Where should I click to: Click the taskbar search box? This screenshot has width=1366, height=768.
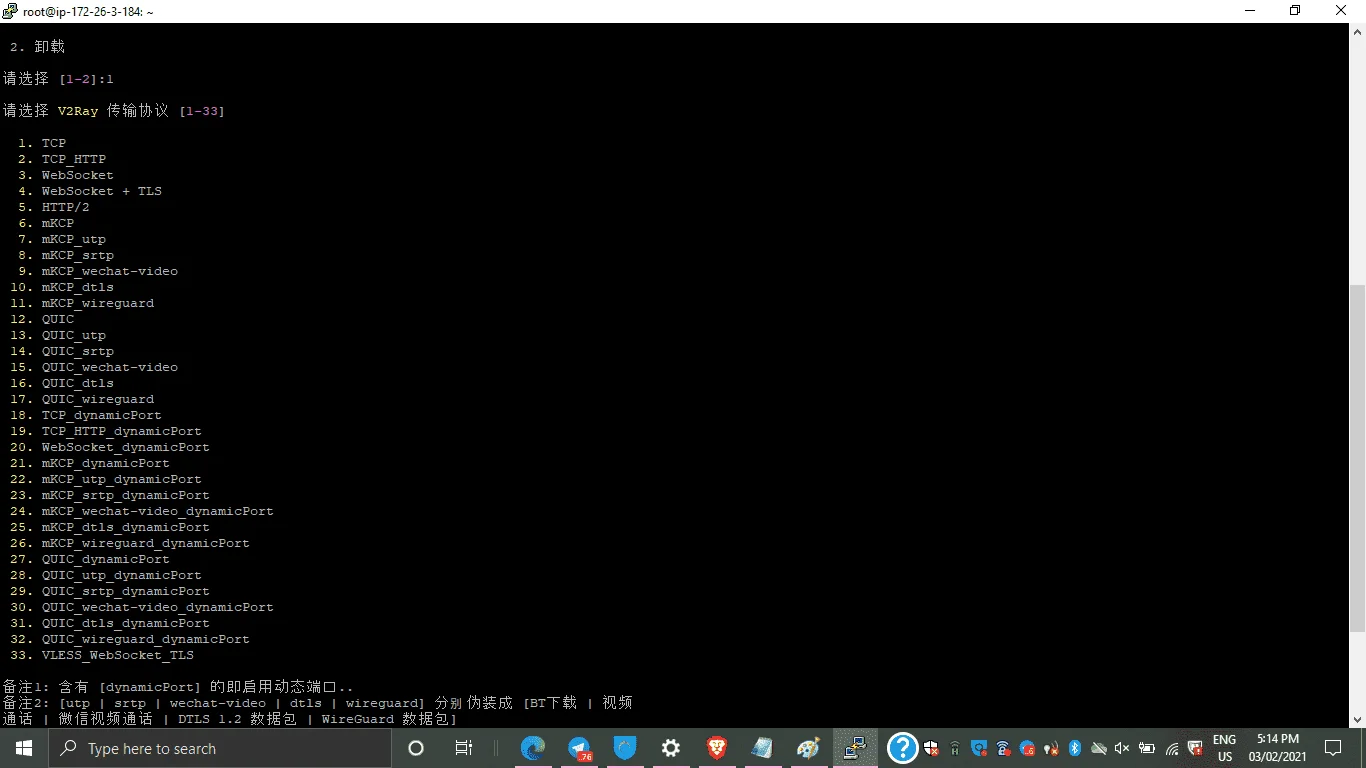click(x=220, y=748)
